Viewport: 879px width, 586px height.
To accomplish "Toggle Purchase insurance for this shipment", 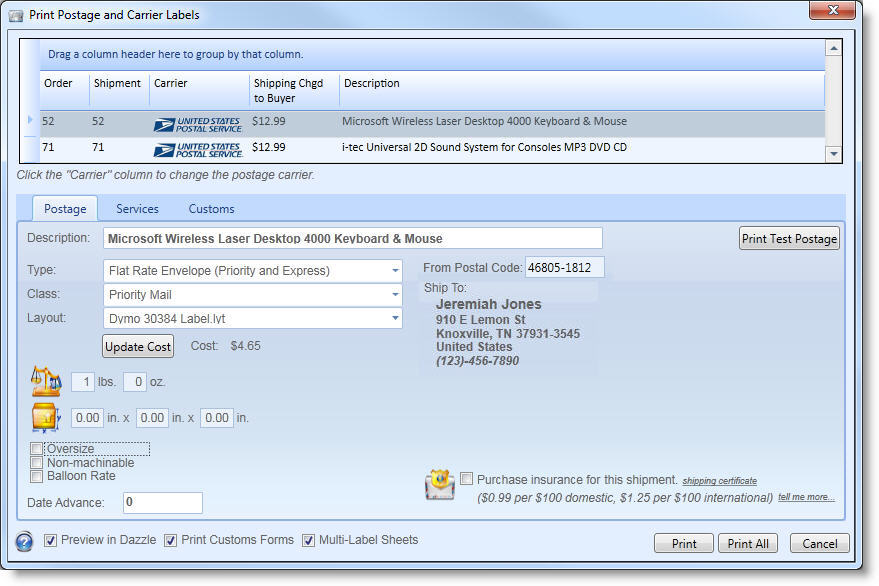I will [x=467, y=480].
